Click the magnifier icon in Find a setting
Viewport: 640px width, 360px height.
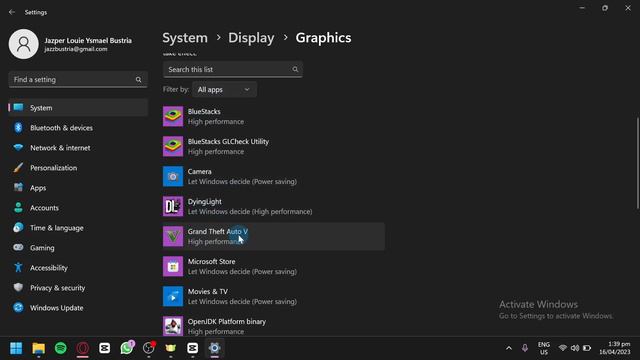point(138,80)
